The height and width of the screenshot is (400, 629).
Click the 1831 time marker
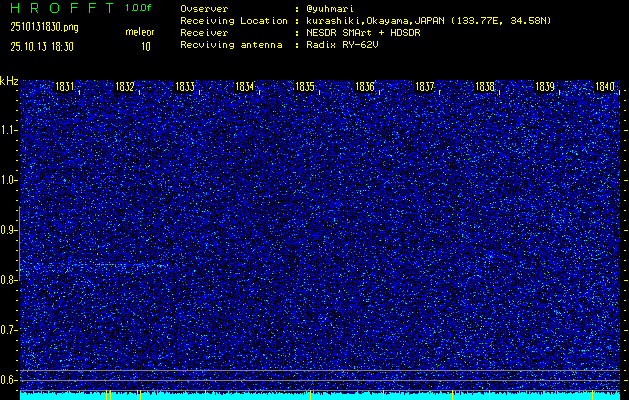tap(65, 87)
